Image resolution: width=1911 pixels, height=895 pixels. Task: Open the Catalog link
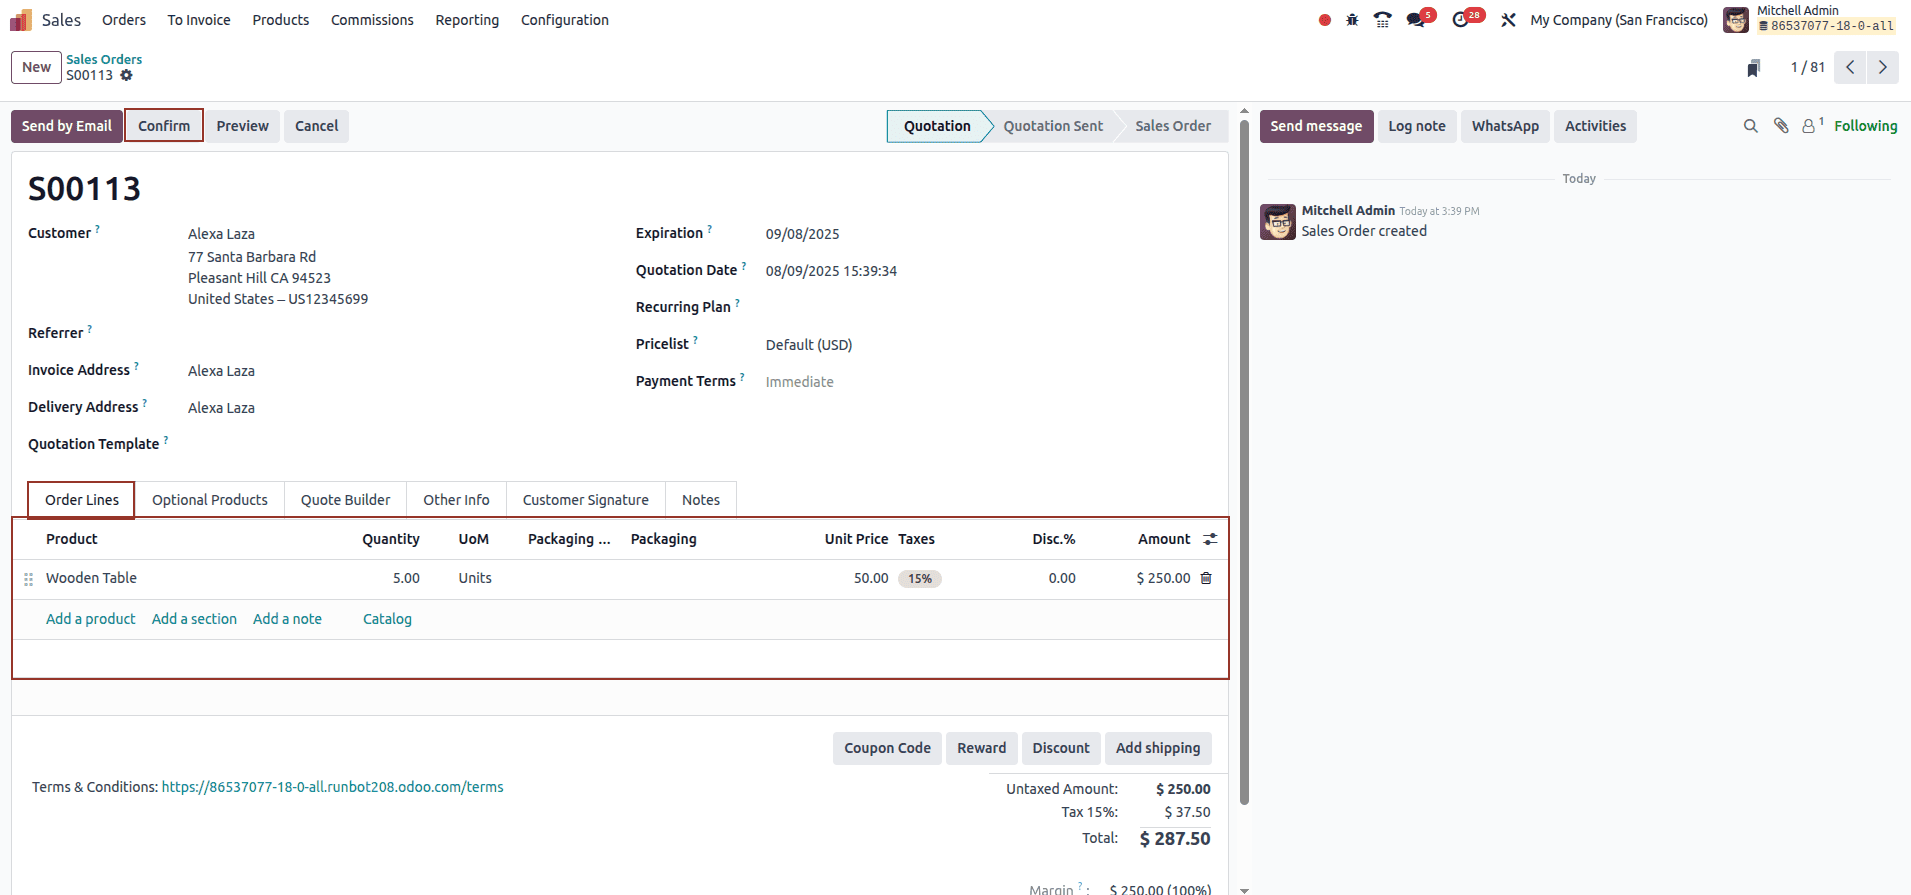click(x=387, y=619)
